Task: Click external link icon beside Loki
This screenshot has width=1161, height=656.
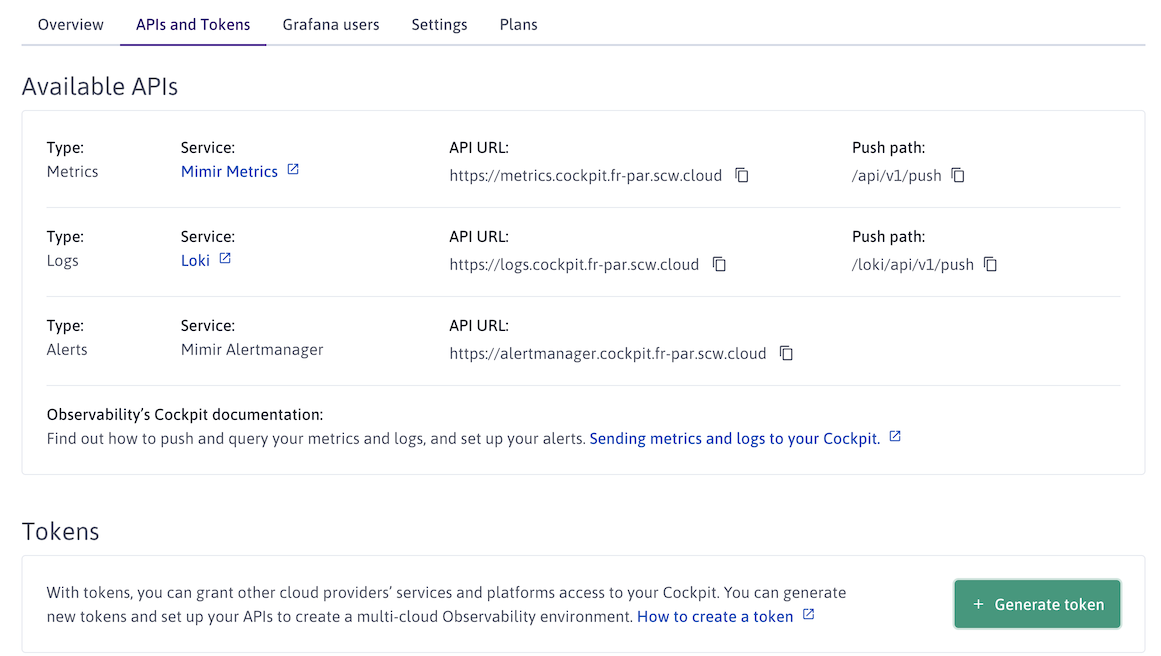Action: point(225,259)
